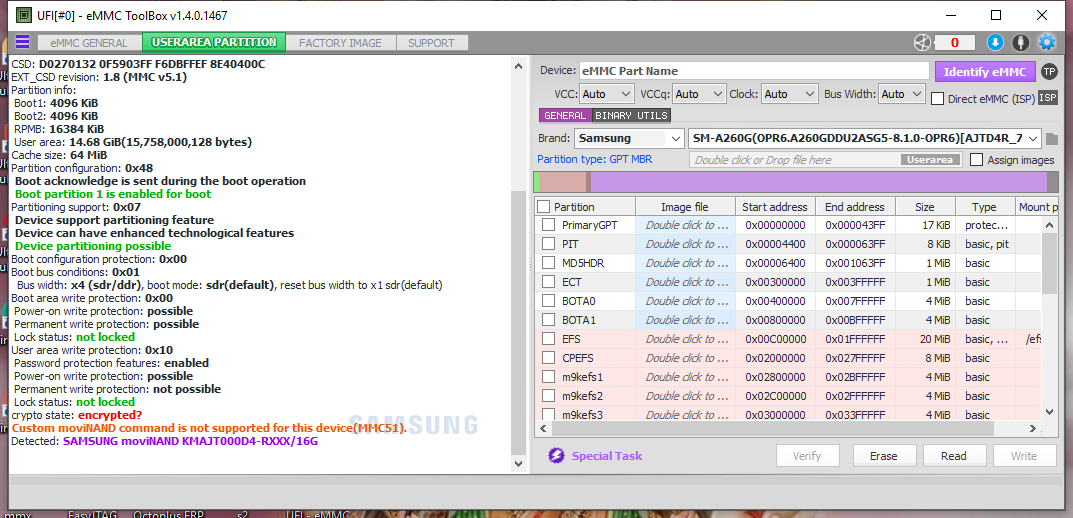Open the VCC voltage dropdown
The width and height of the screenshot is (1073, 518).
[x=608, y=94]
